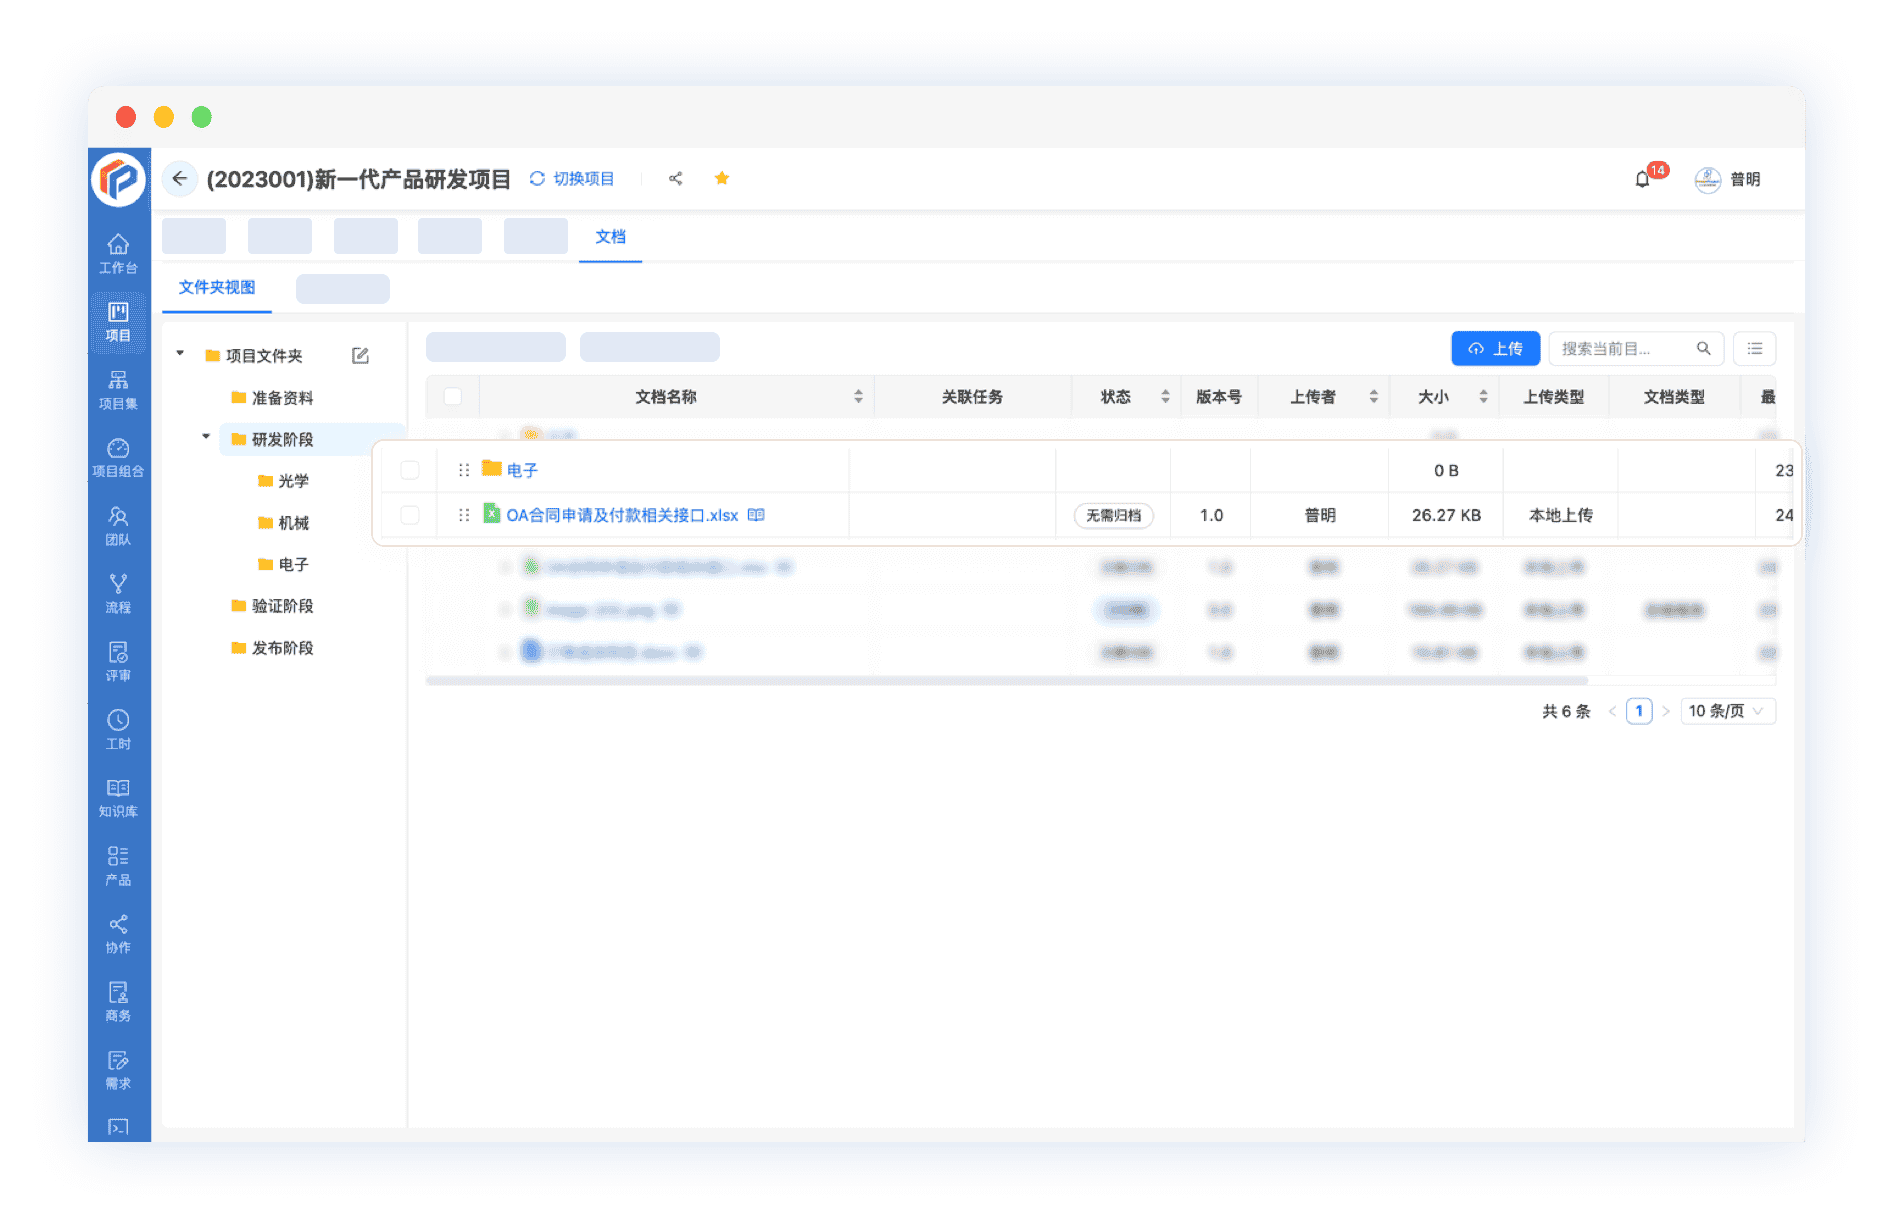The image size is (1892, 1230).
Task: Click the 共 6 条 total count text
Action: (1566, 711)
